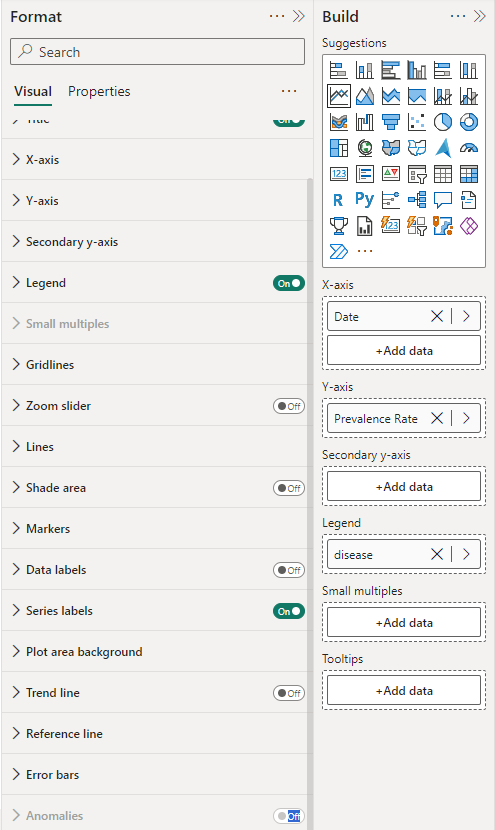Turn off the Legend toggle
This screenshot has width=495, height=830.
click(289, 283)
